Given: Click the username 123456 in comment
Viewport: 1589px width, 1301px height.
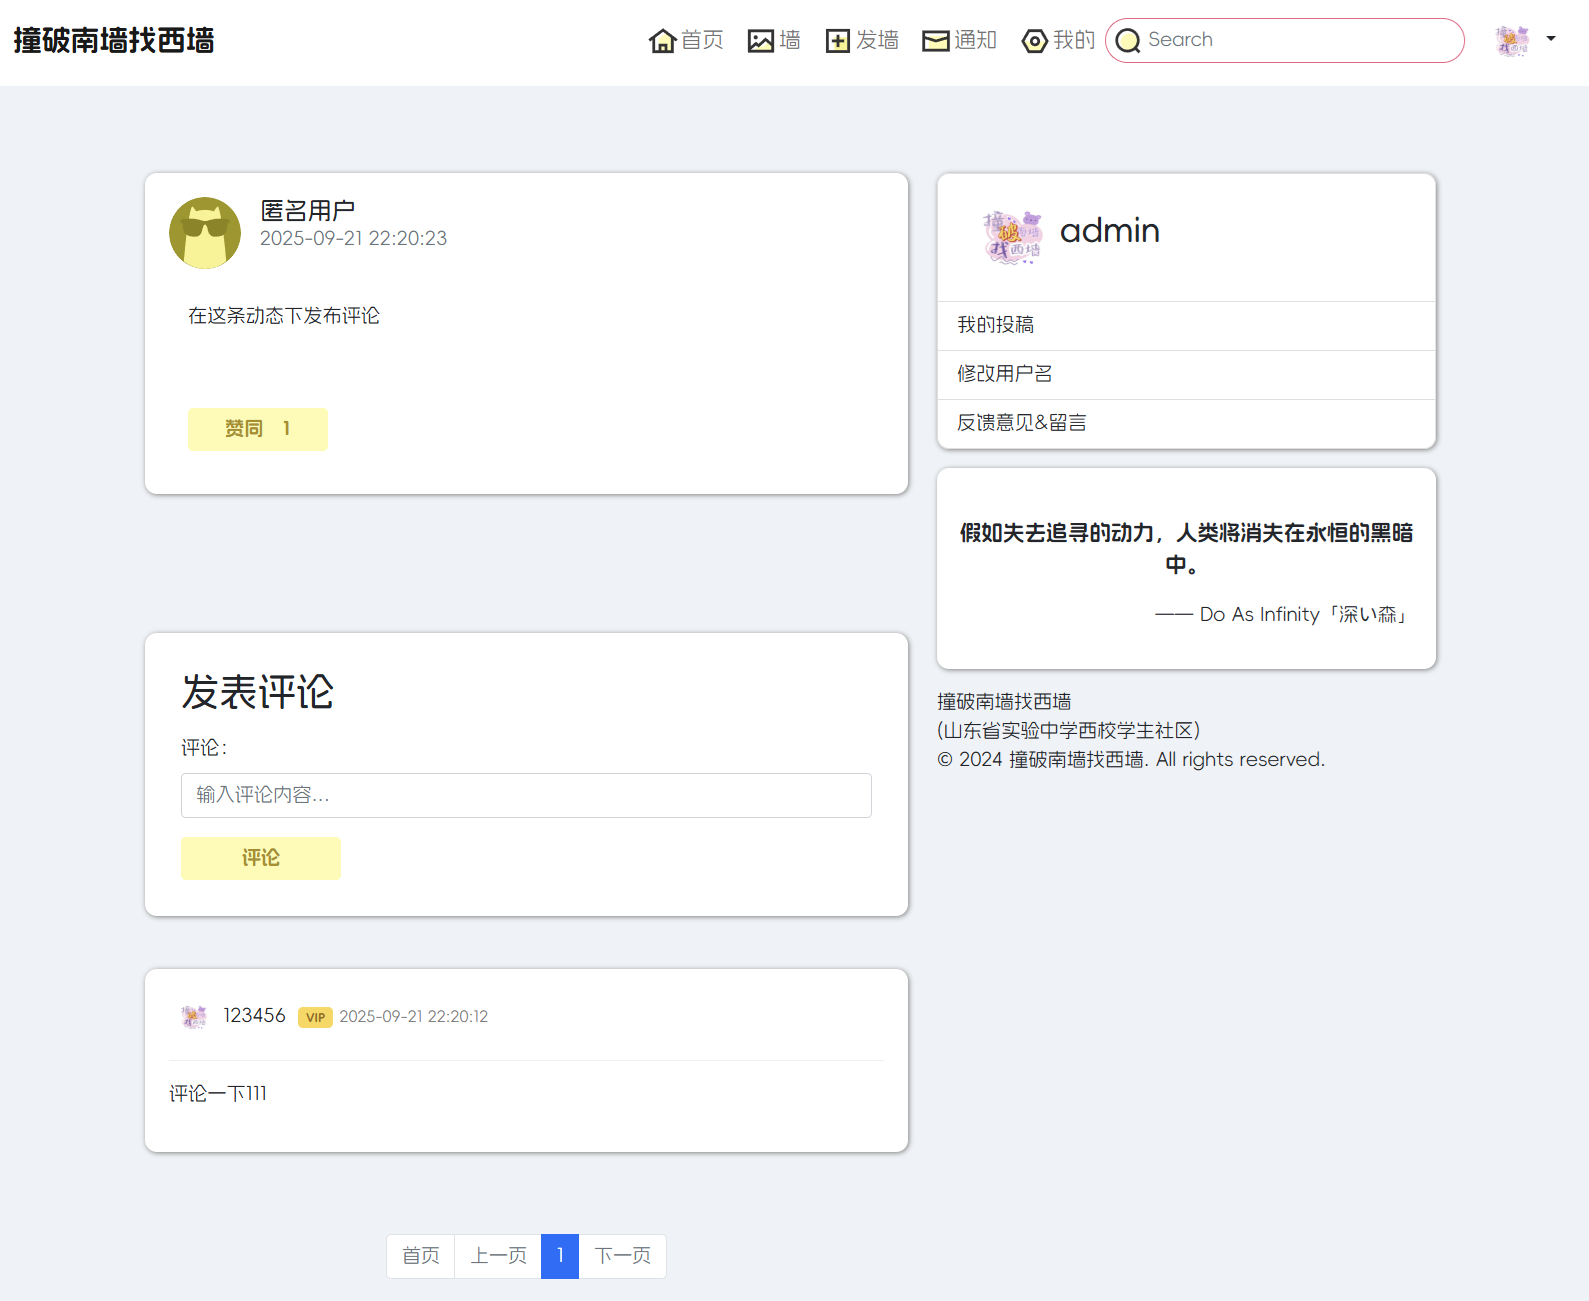Looking at the screenshot, I should coord(254,1016).
